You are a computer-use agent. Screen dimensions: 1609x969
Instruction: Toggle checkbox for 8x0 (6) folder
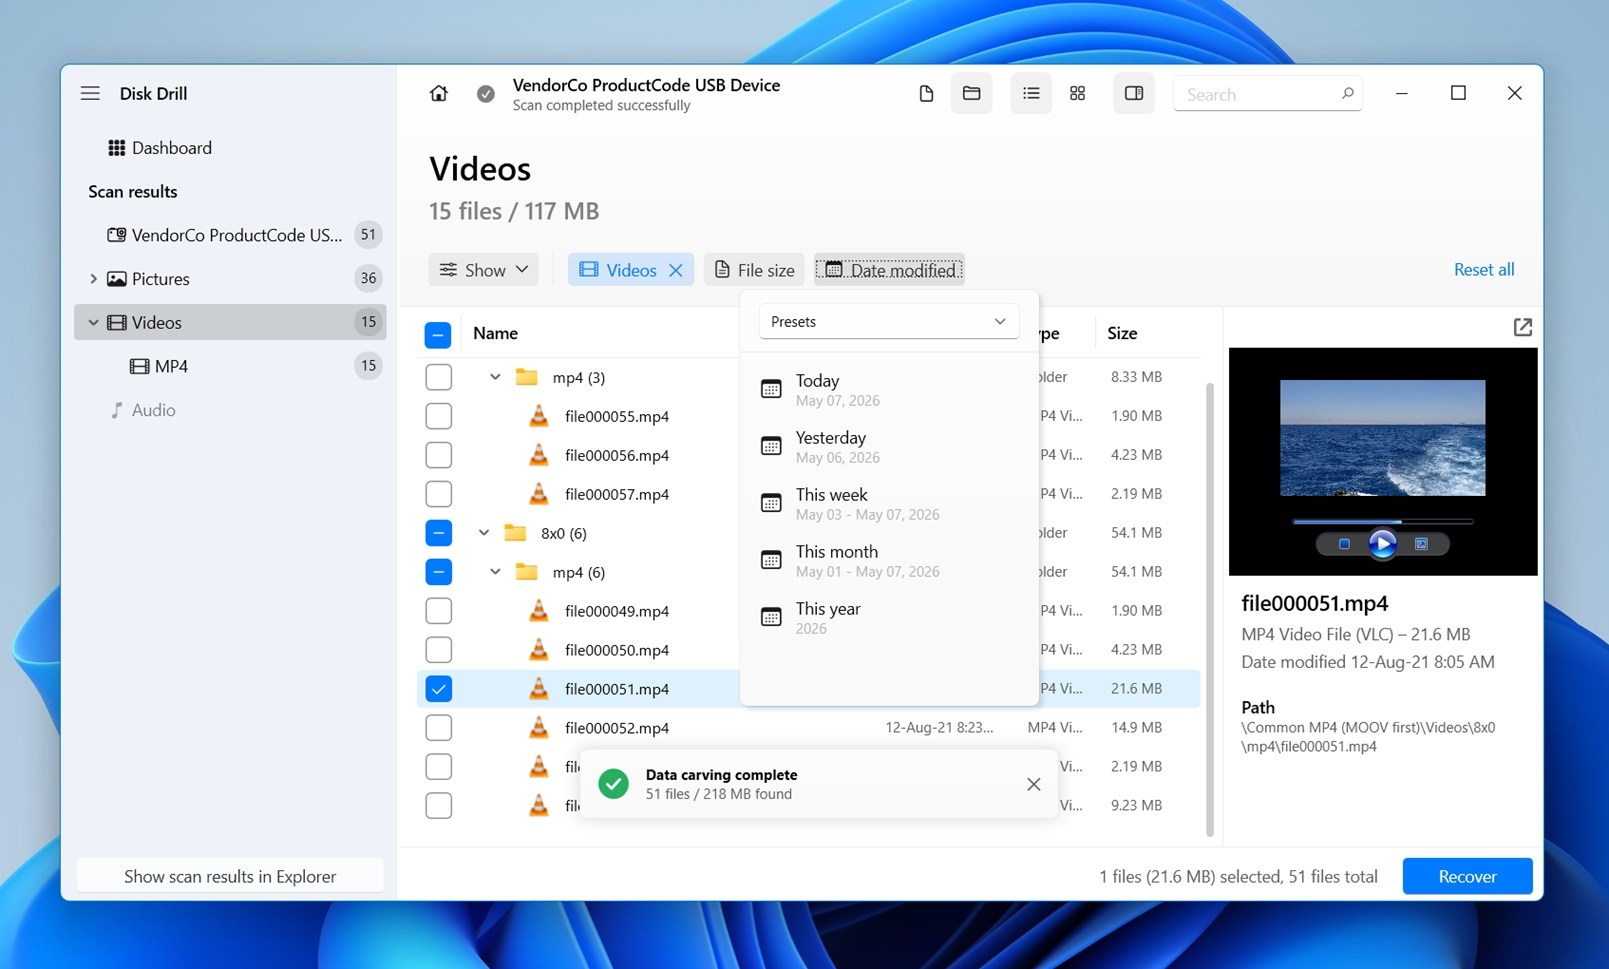point(438,533)
